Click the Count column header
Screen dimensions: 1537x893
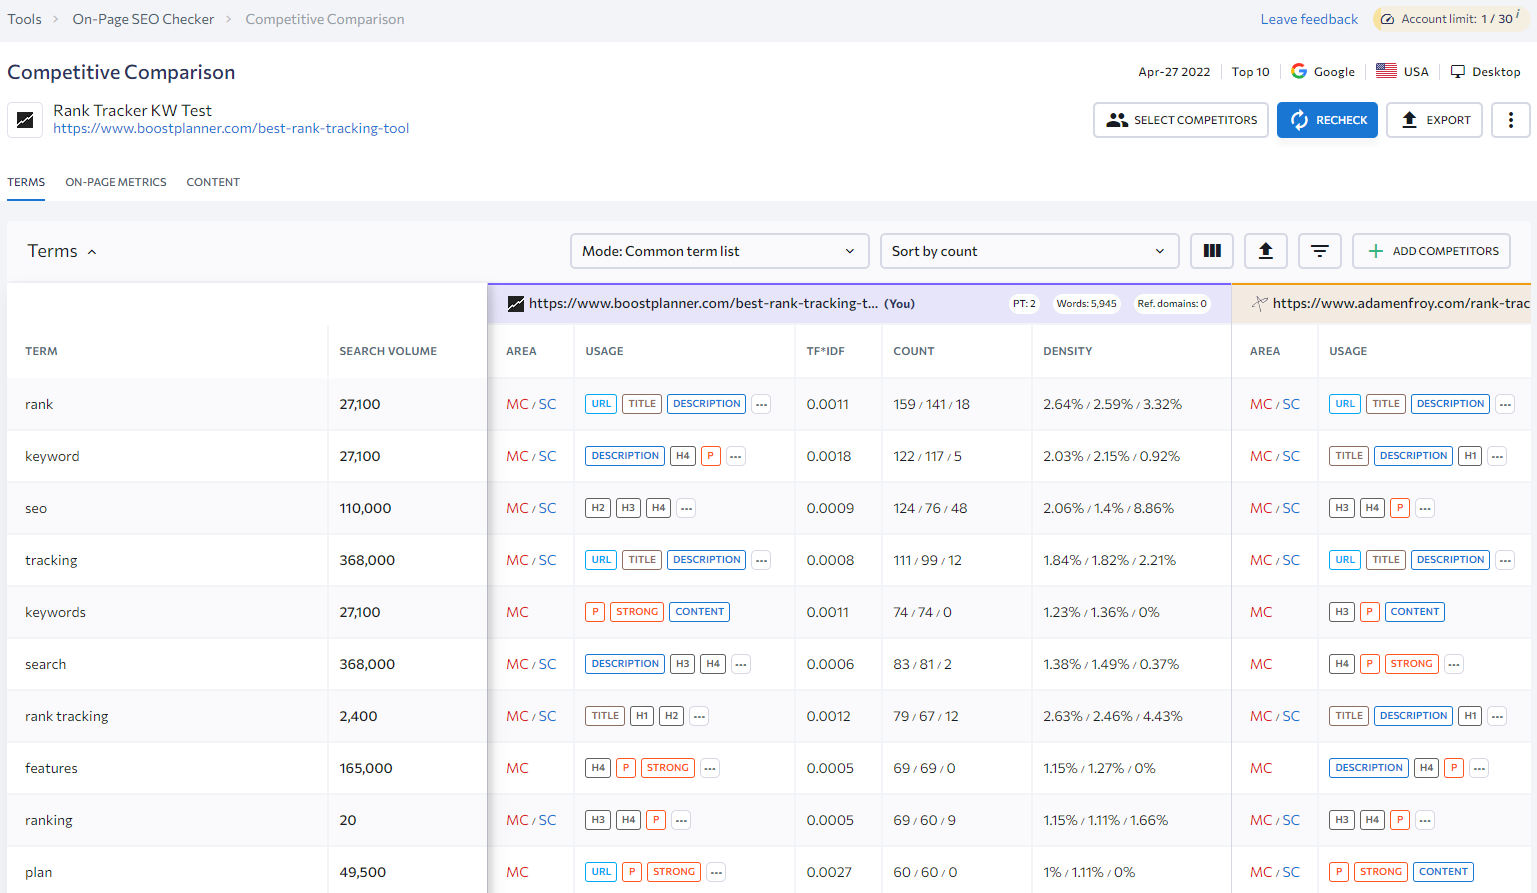click(914, 351)
